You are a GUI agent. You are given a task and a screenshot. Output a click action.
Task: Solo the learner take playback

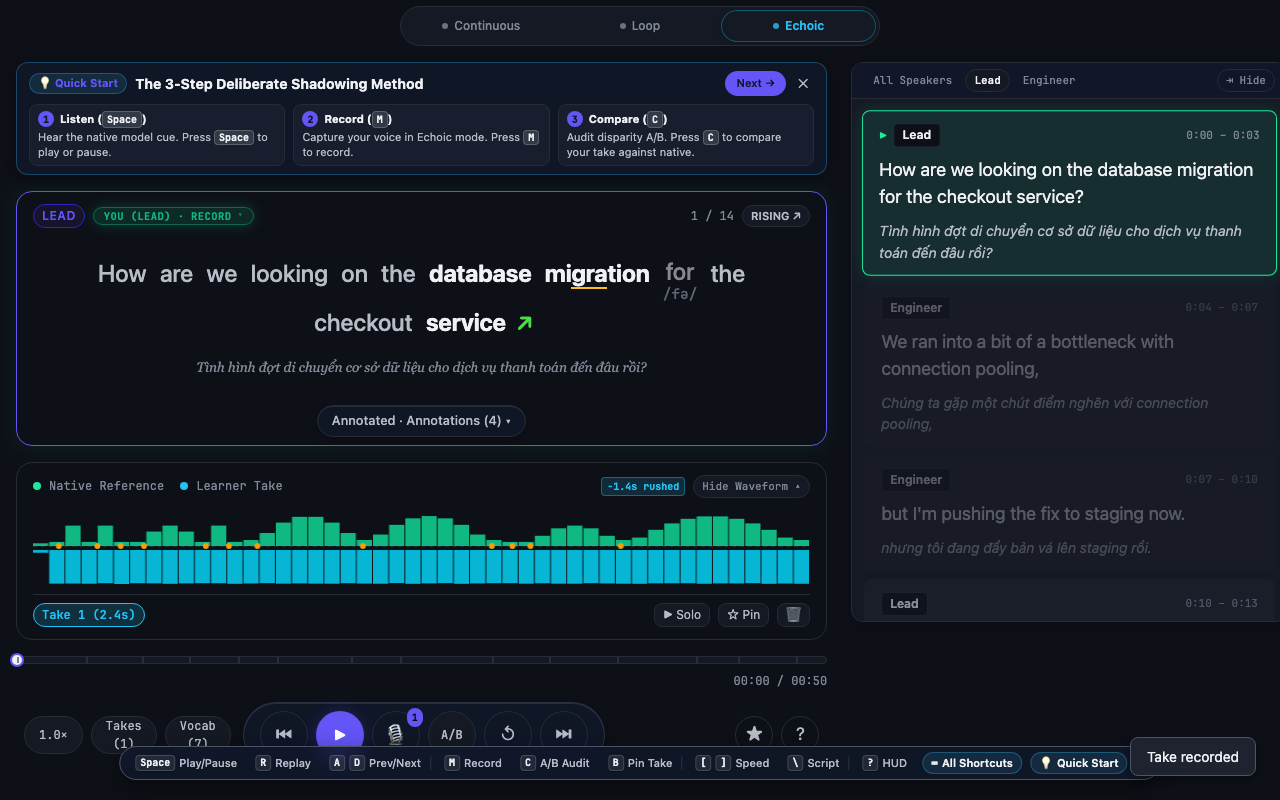coord(682,615)
